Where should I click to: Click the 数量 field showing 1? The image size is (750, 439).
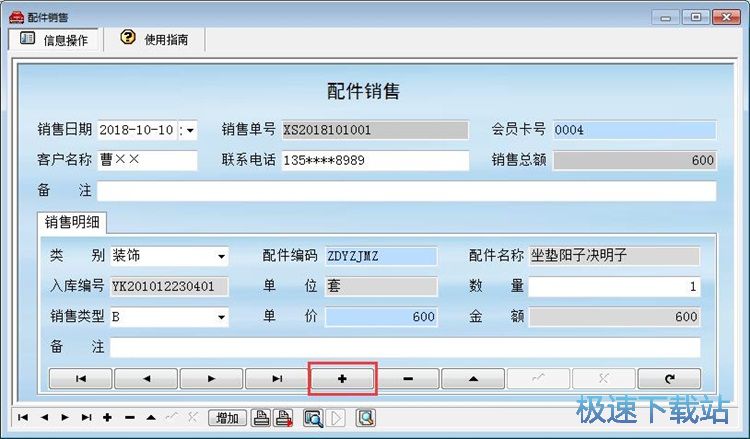coord(615,286)
